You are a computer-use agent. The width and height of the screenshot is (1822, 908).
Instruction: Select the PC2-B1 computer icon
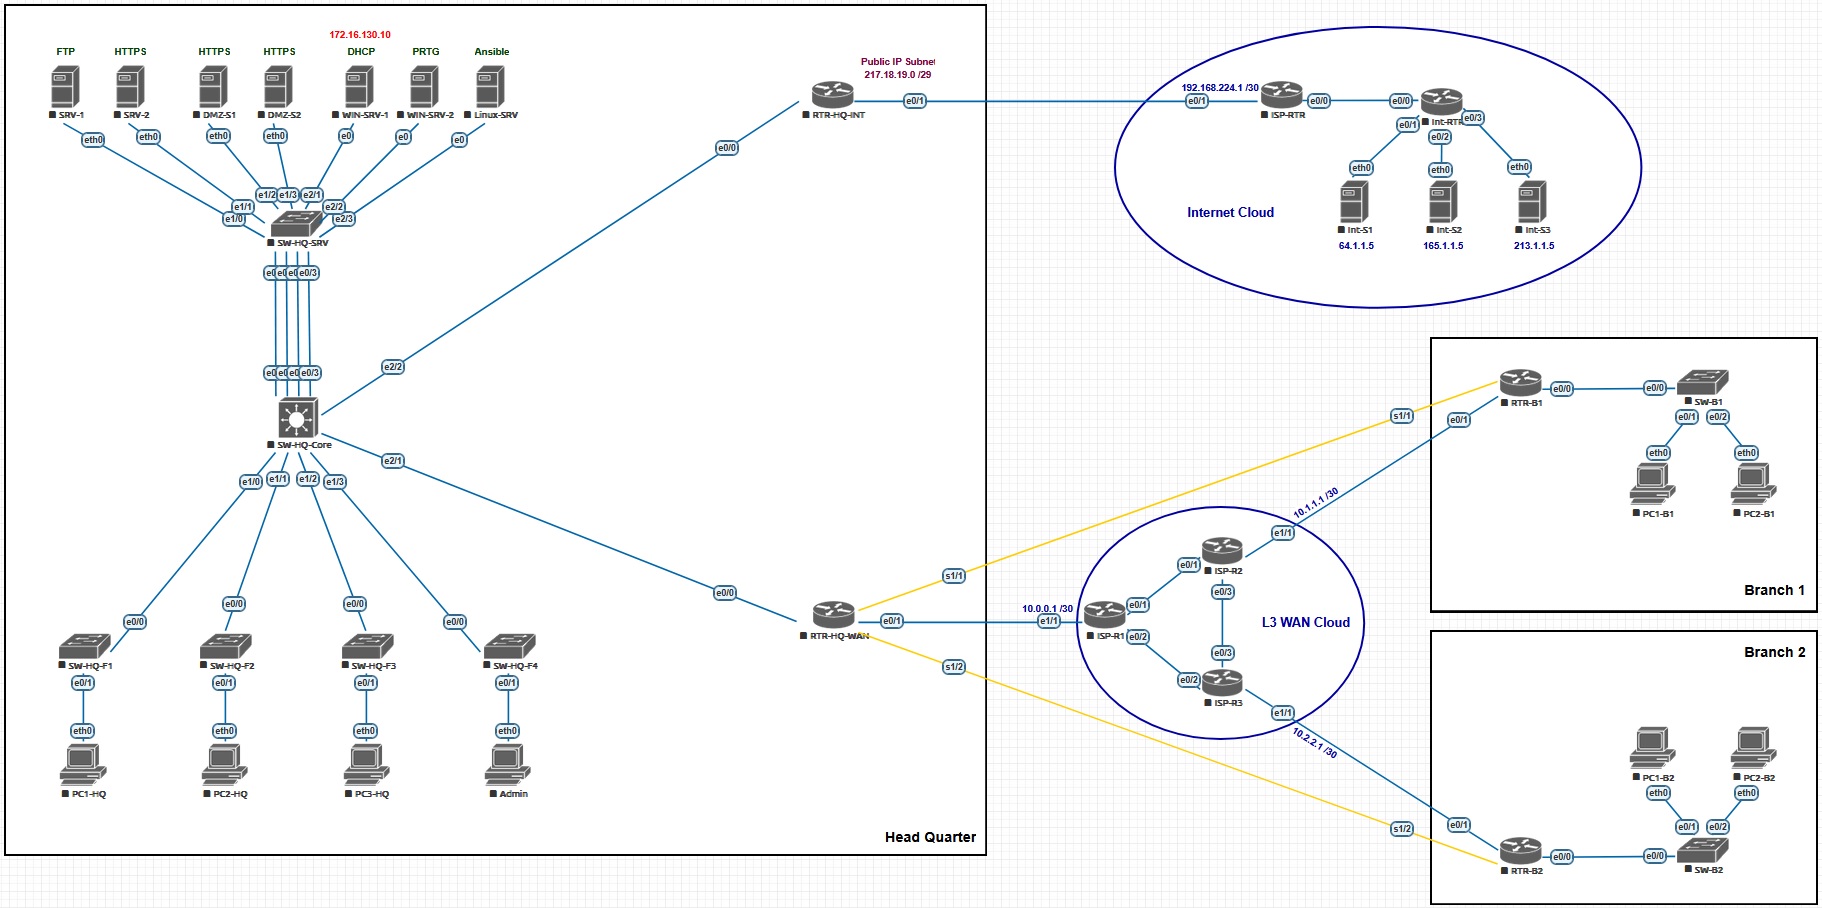tap(1753, 485)
